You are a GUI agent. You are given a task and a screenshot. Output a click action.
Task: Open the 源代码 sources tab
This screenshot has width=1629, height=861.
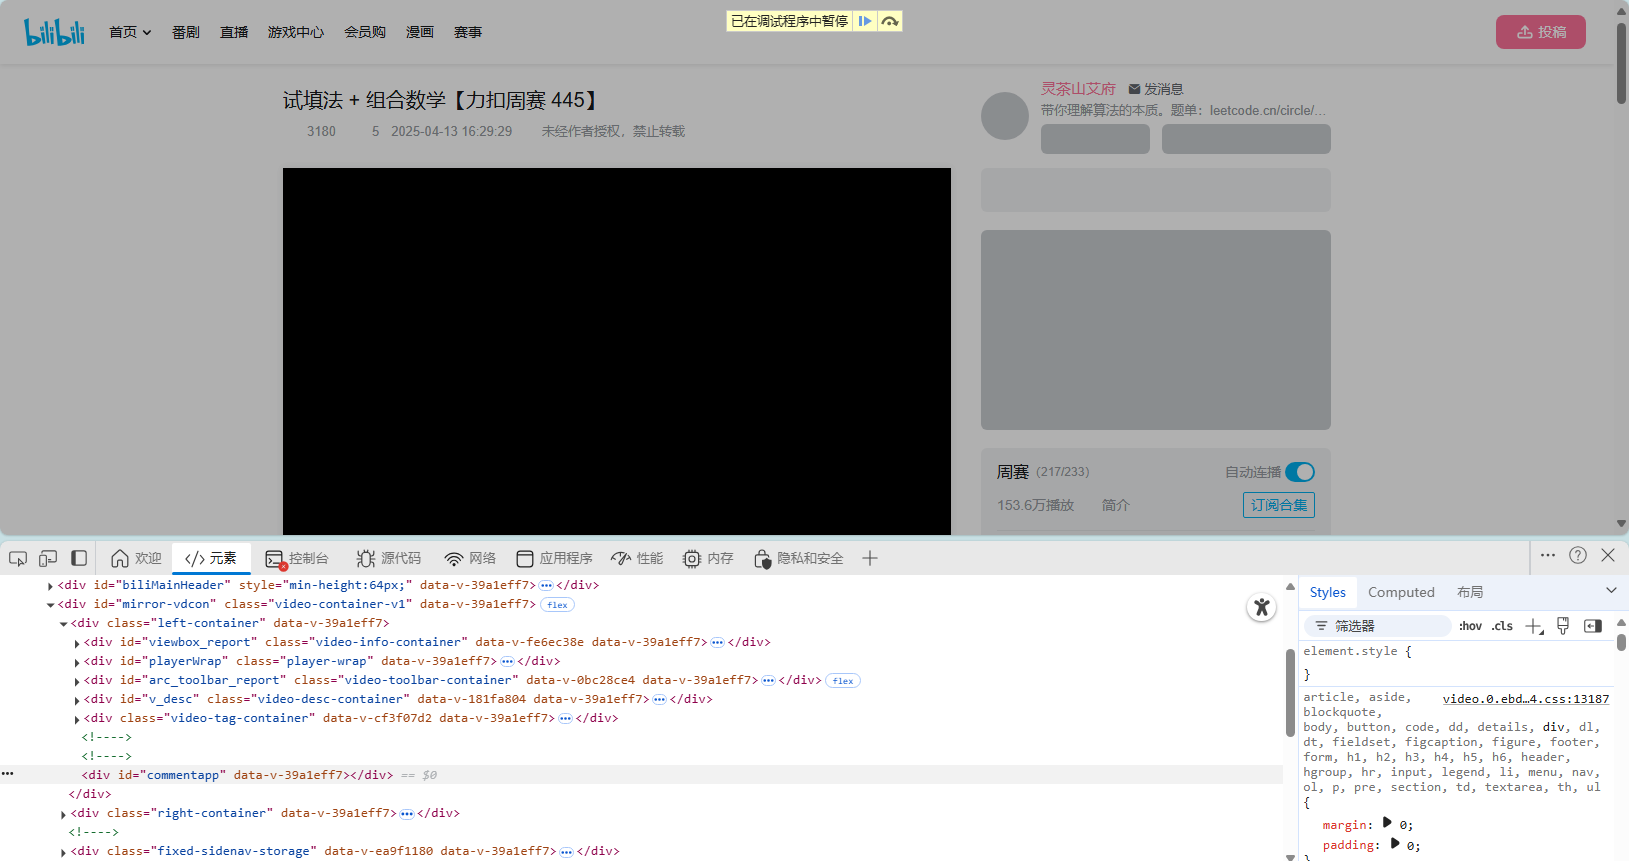[389, 558]
